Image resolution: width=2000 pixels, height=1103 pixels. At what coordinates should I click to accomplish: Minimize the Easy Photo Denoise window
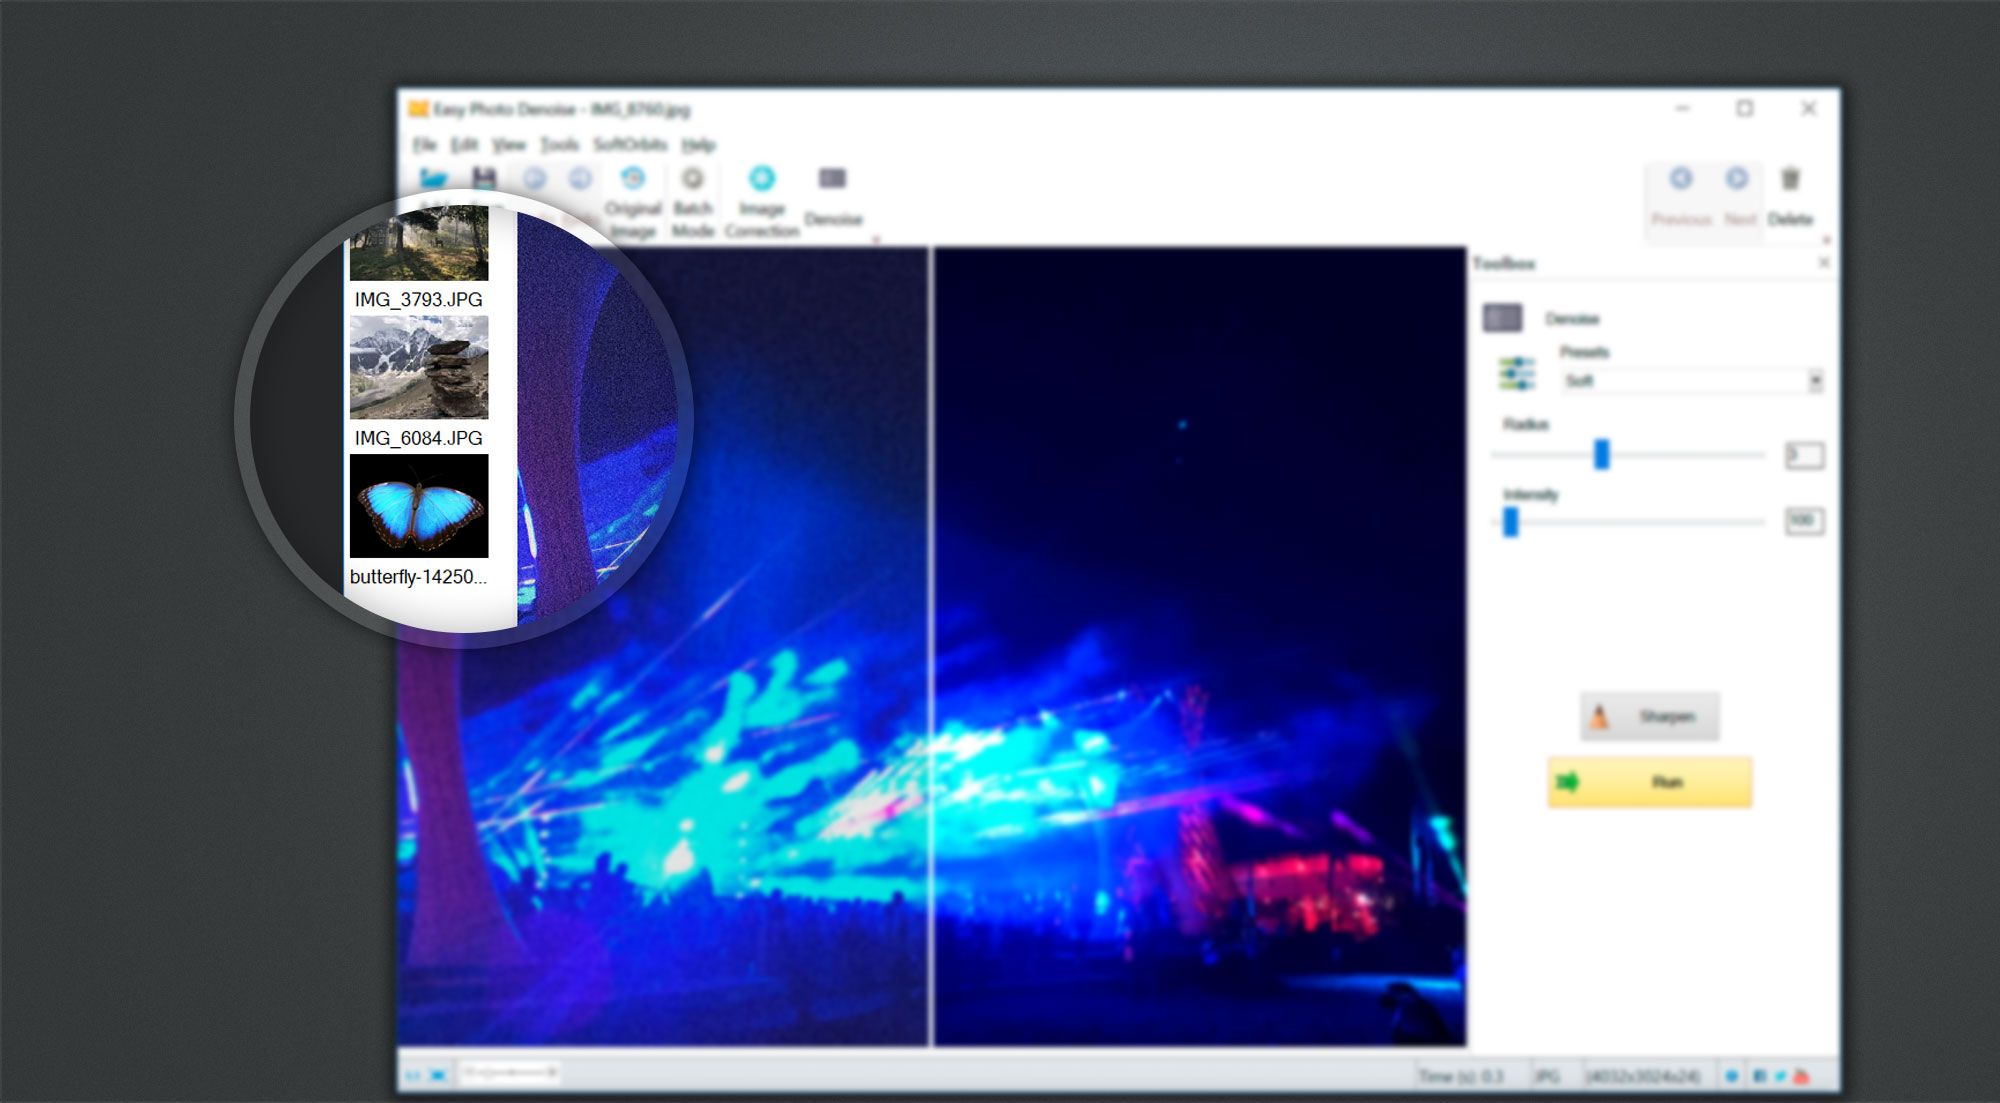(1683, 108)
